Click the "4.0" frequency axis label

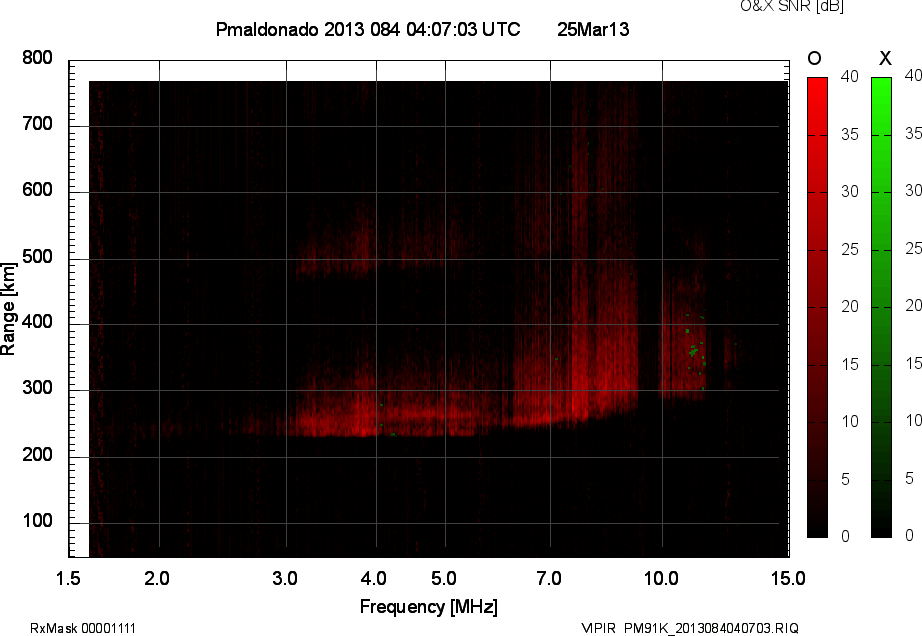click(x=373, y=578)
